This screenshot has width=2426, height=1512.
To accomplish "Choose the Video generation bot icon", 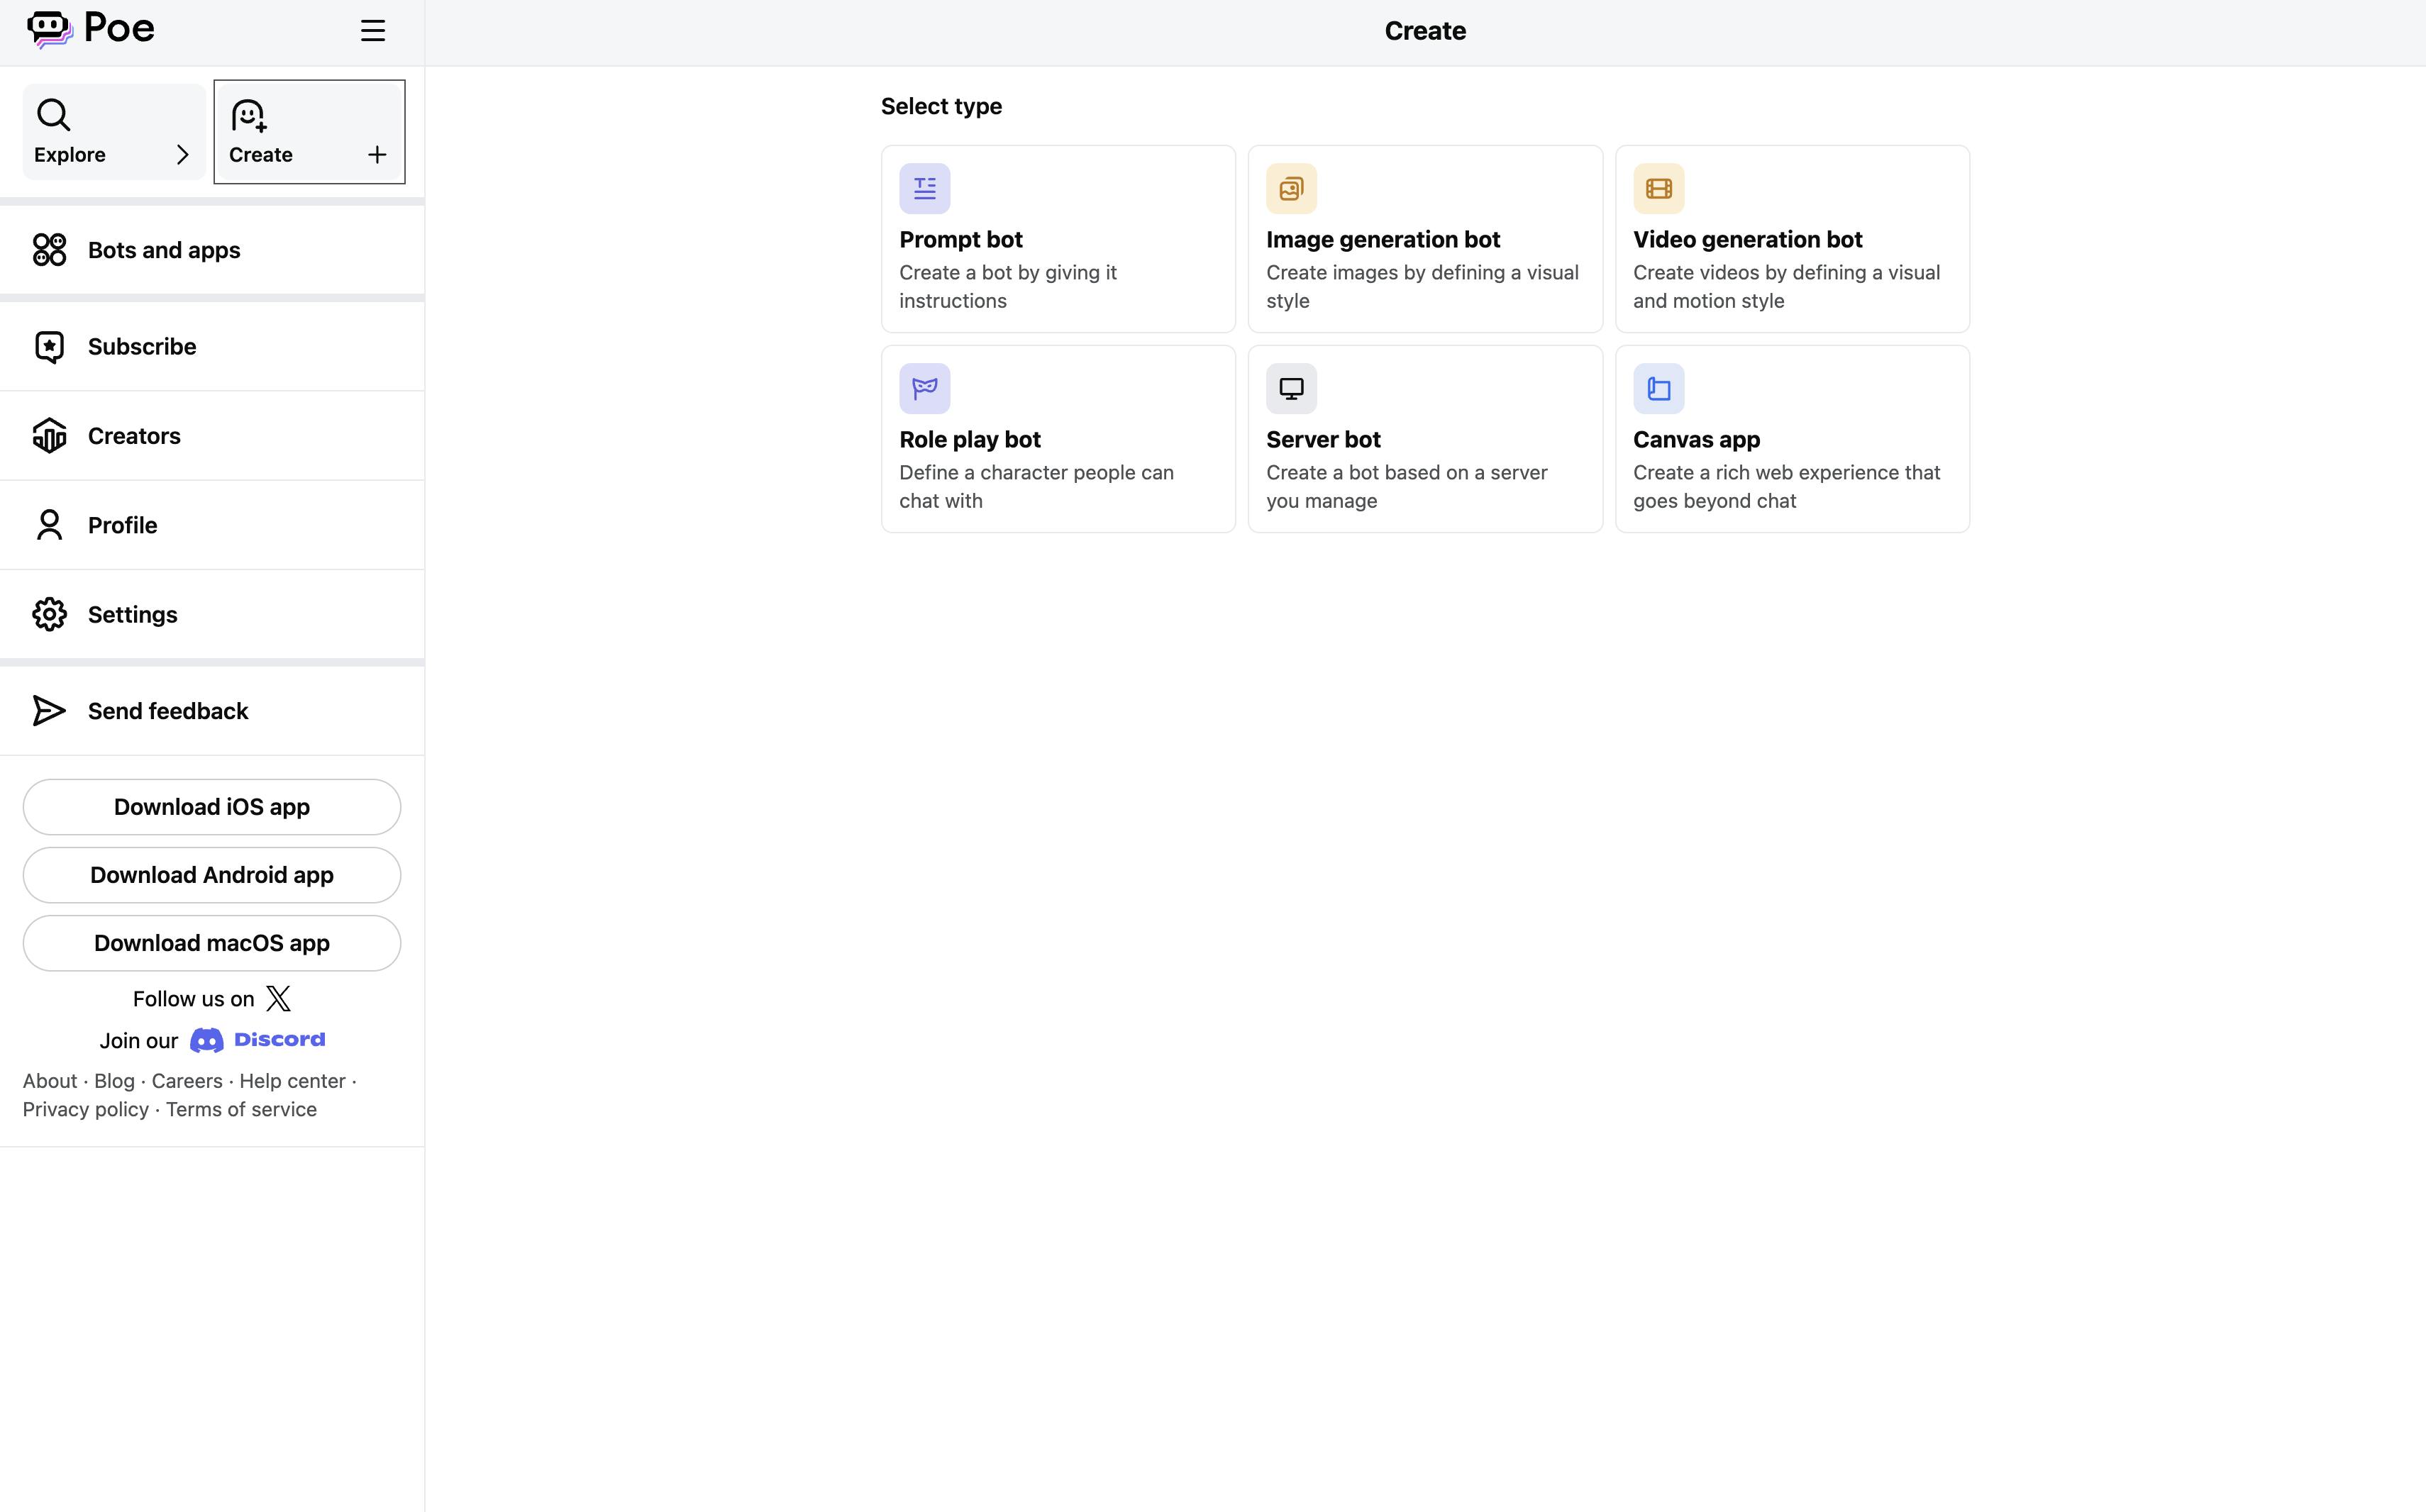I will 1658,189.
